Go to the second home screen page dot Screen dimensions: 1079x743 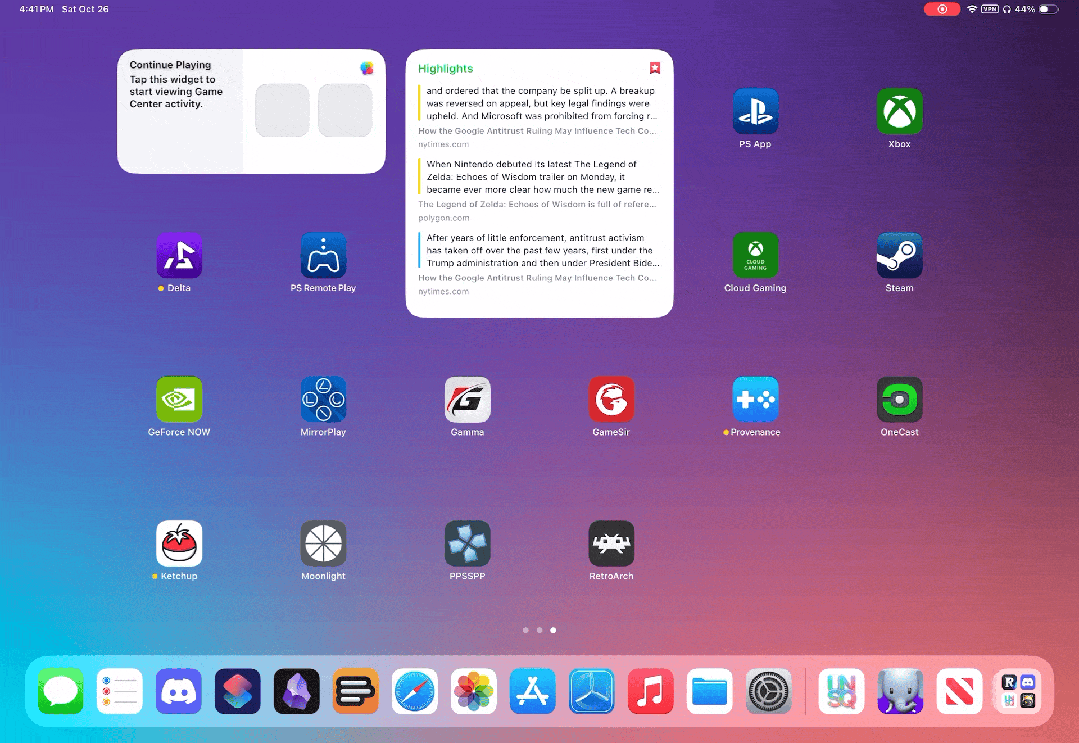coord(540,630)
